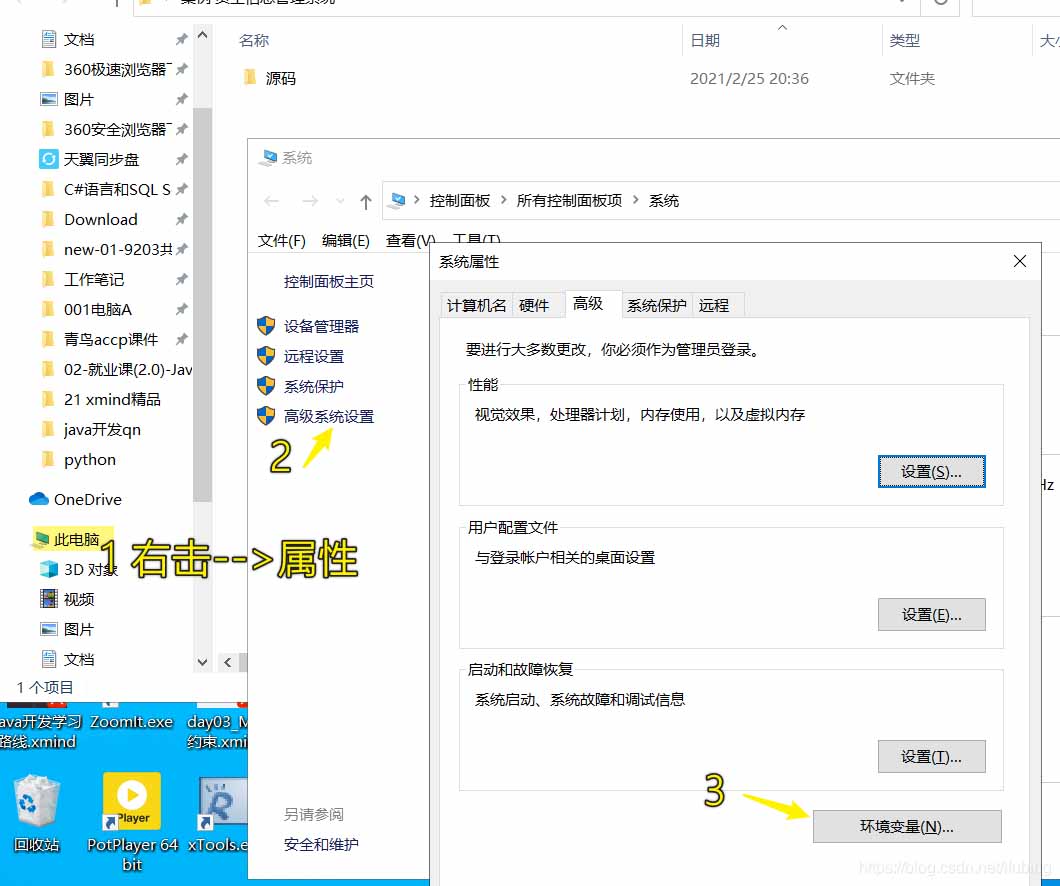Viewport: 1060px width, 886px height.
Task: Click 所有控制面板项 in the breadcrumb
Action: tap(569, 201)
